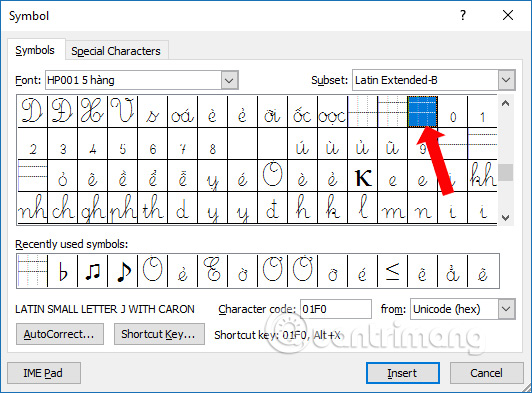This screenshot has width=532, height=393.
Task: Pick the cursive capital V symbol
Action: pyautogui.click(x=122, y=111)
